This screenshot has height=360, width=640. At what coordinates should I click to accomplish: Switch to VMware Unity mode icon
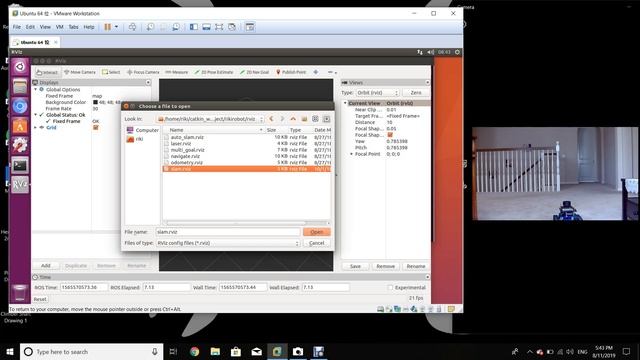pos(232,27)
